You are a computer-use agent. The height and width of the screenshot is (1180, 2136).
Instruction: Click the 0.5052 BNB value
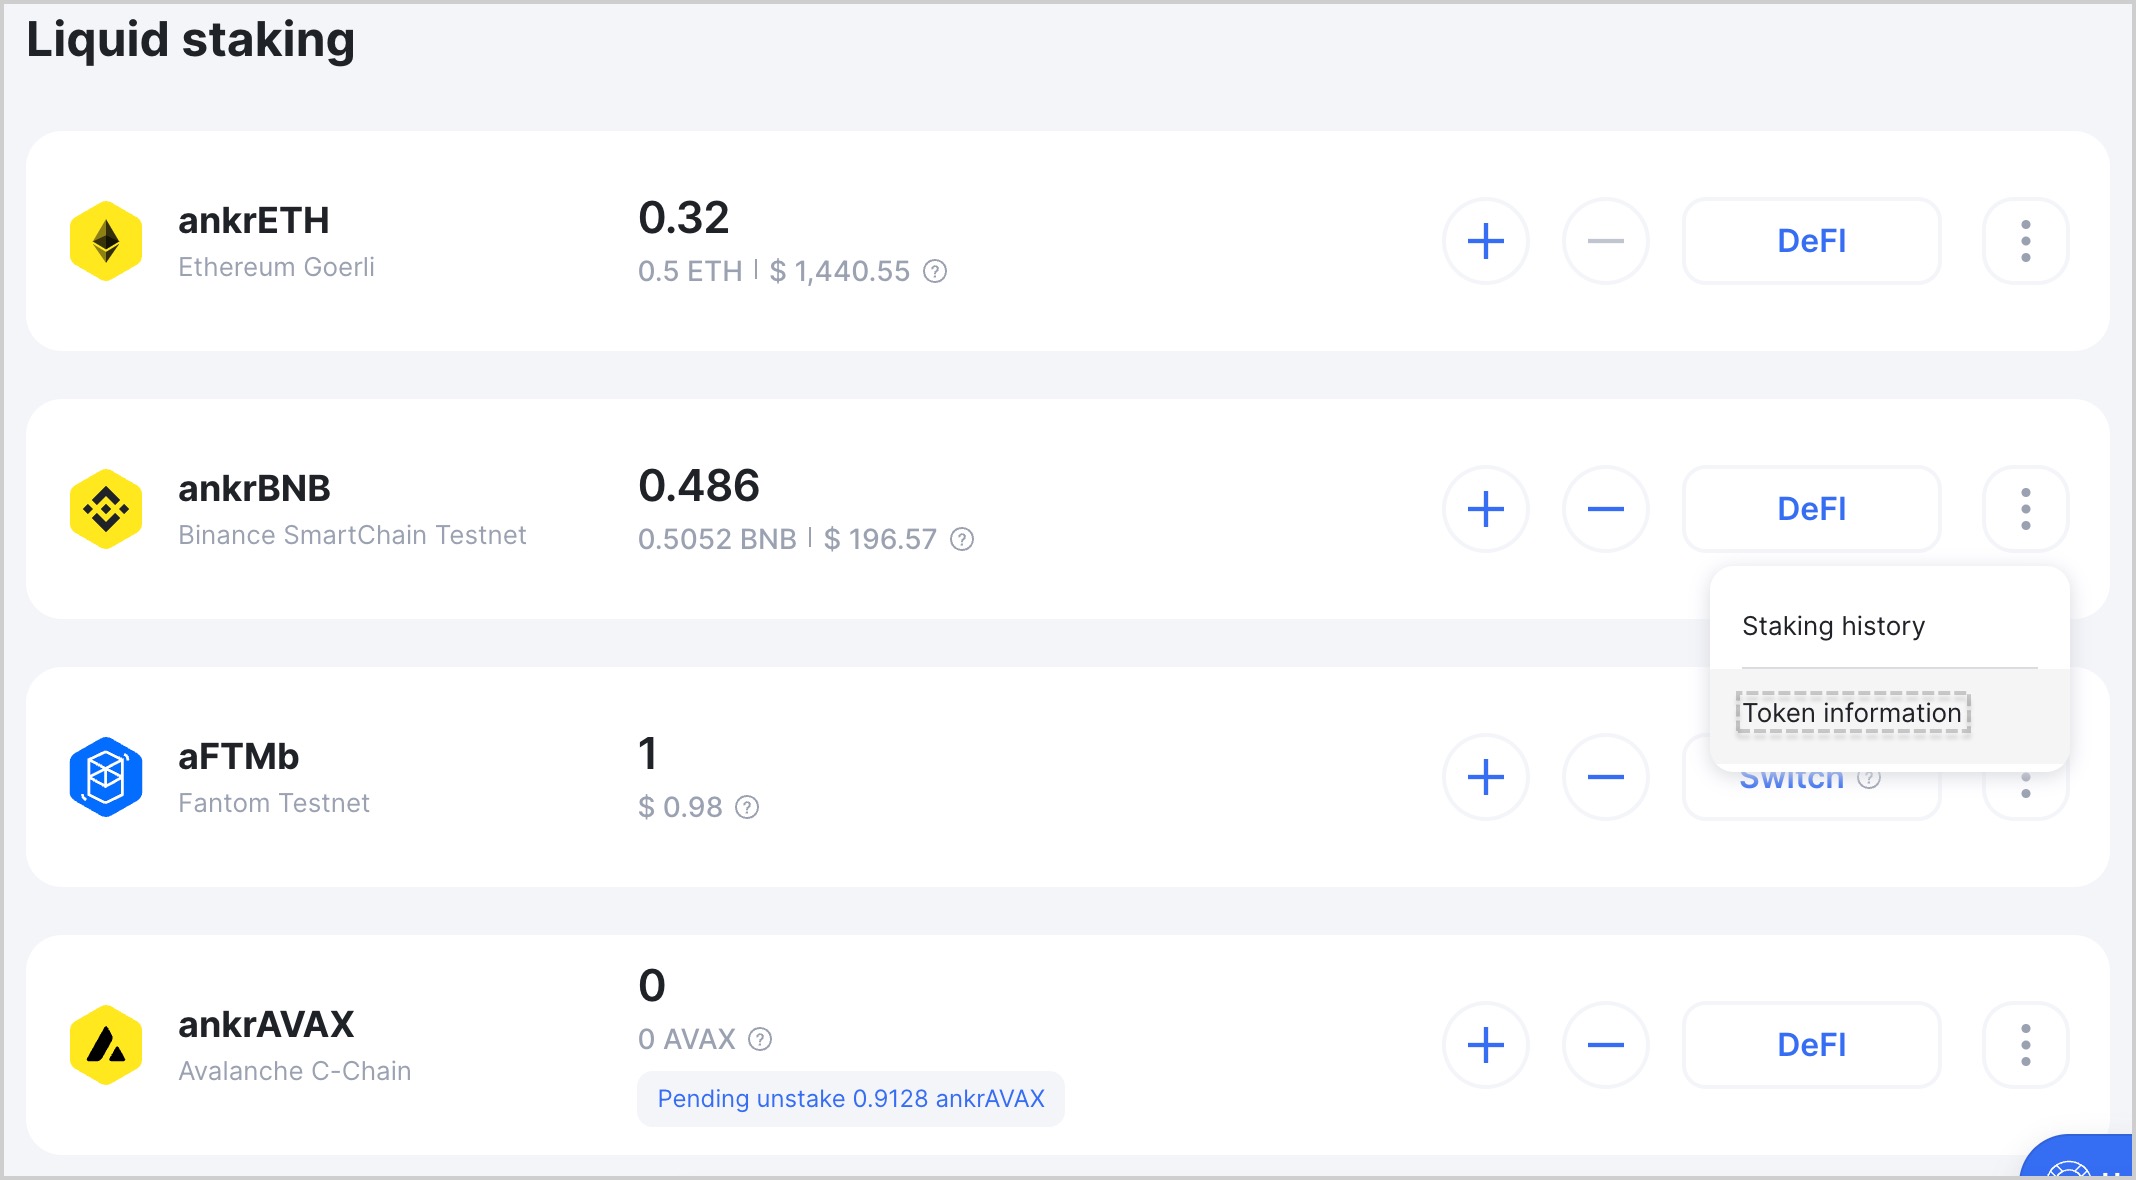click(717, 539)
